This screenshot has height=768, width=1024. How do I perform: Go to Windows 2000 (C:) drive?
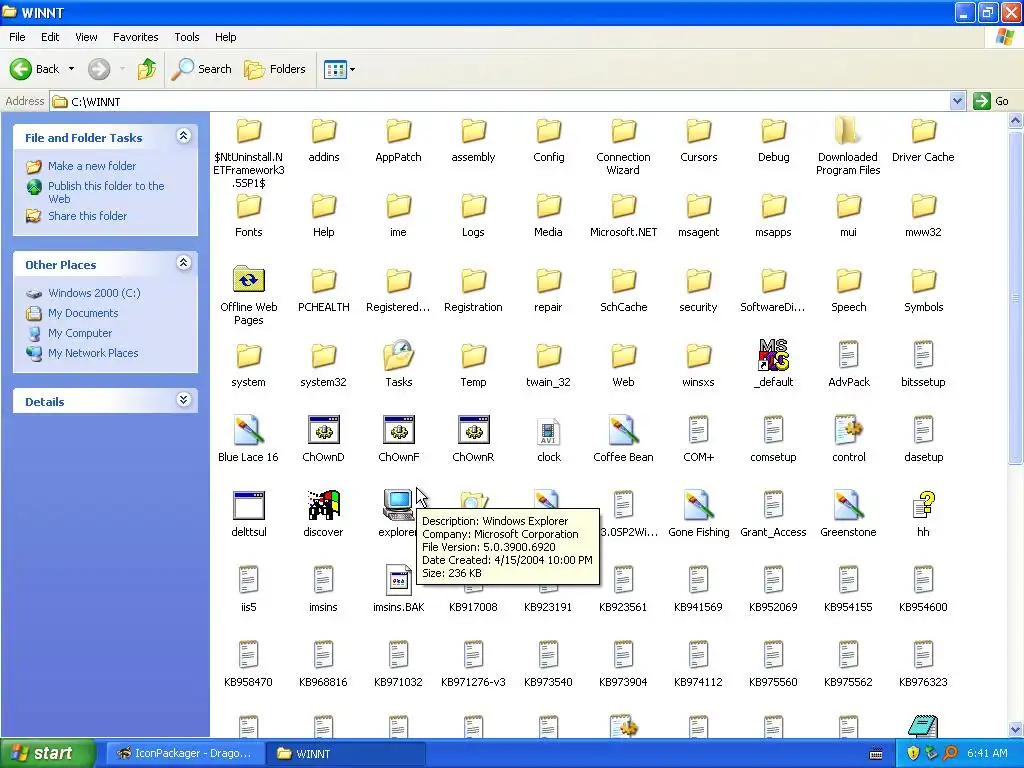point(94,293)
